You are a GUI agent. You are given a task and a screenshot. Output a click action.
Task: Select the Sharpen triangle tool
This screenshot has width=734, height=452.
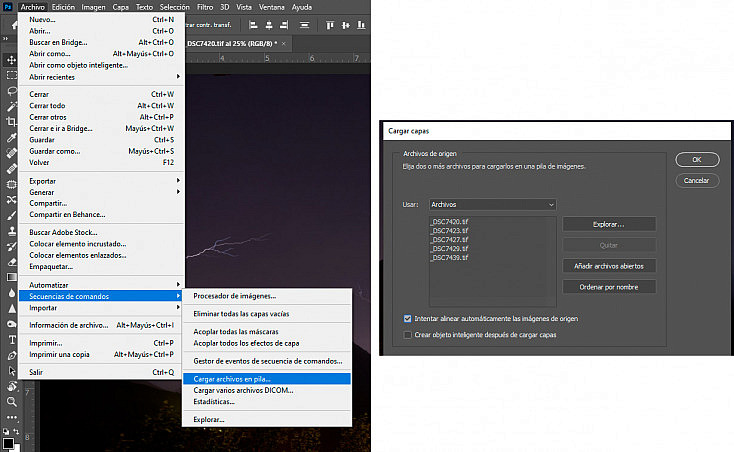click(x=11, y=308)
